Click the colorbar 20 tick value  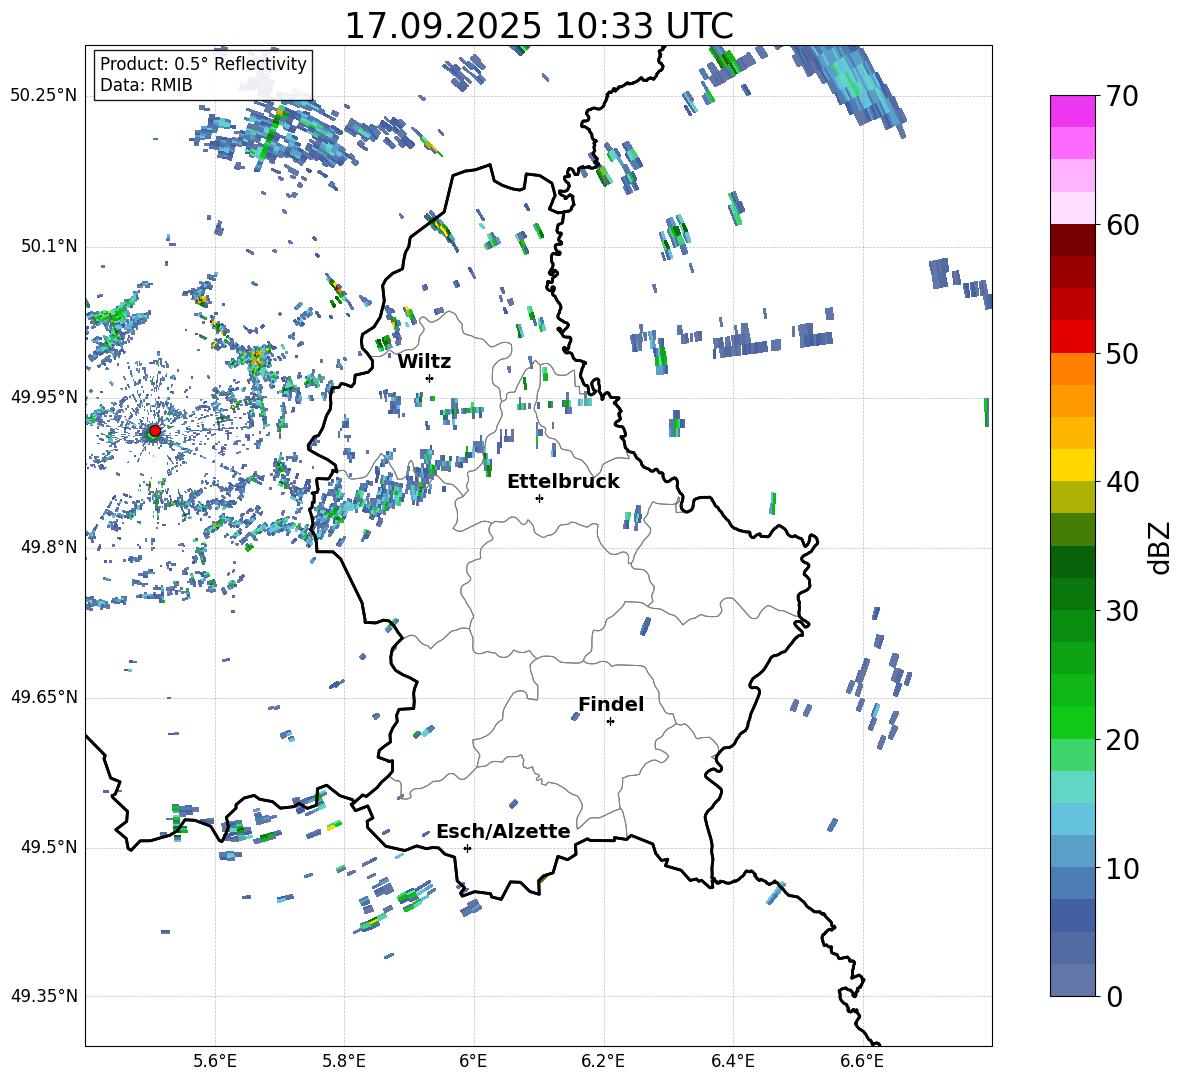[1123, 740]
